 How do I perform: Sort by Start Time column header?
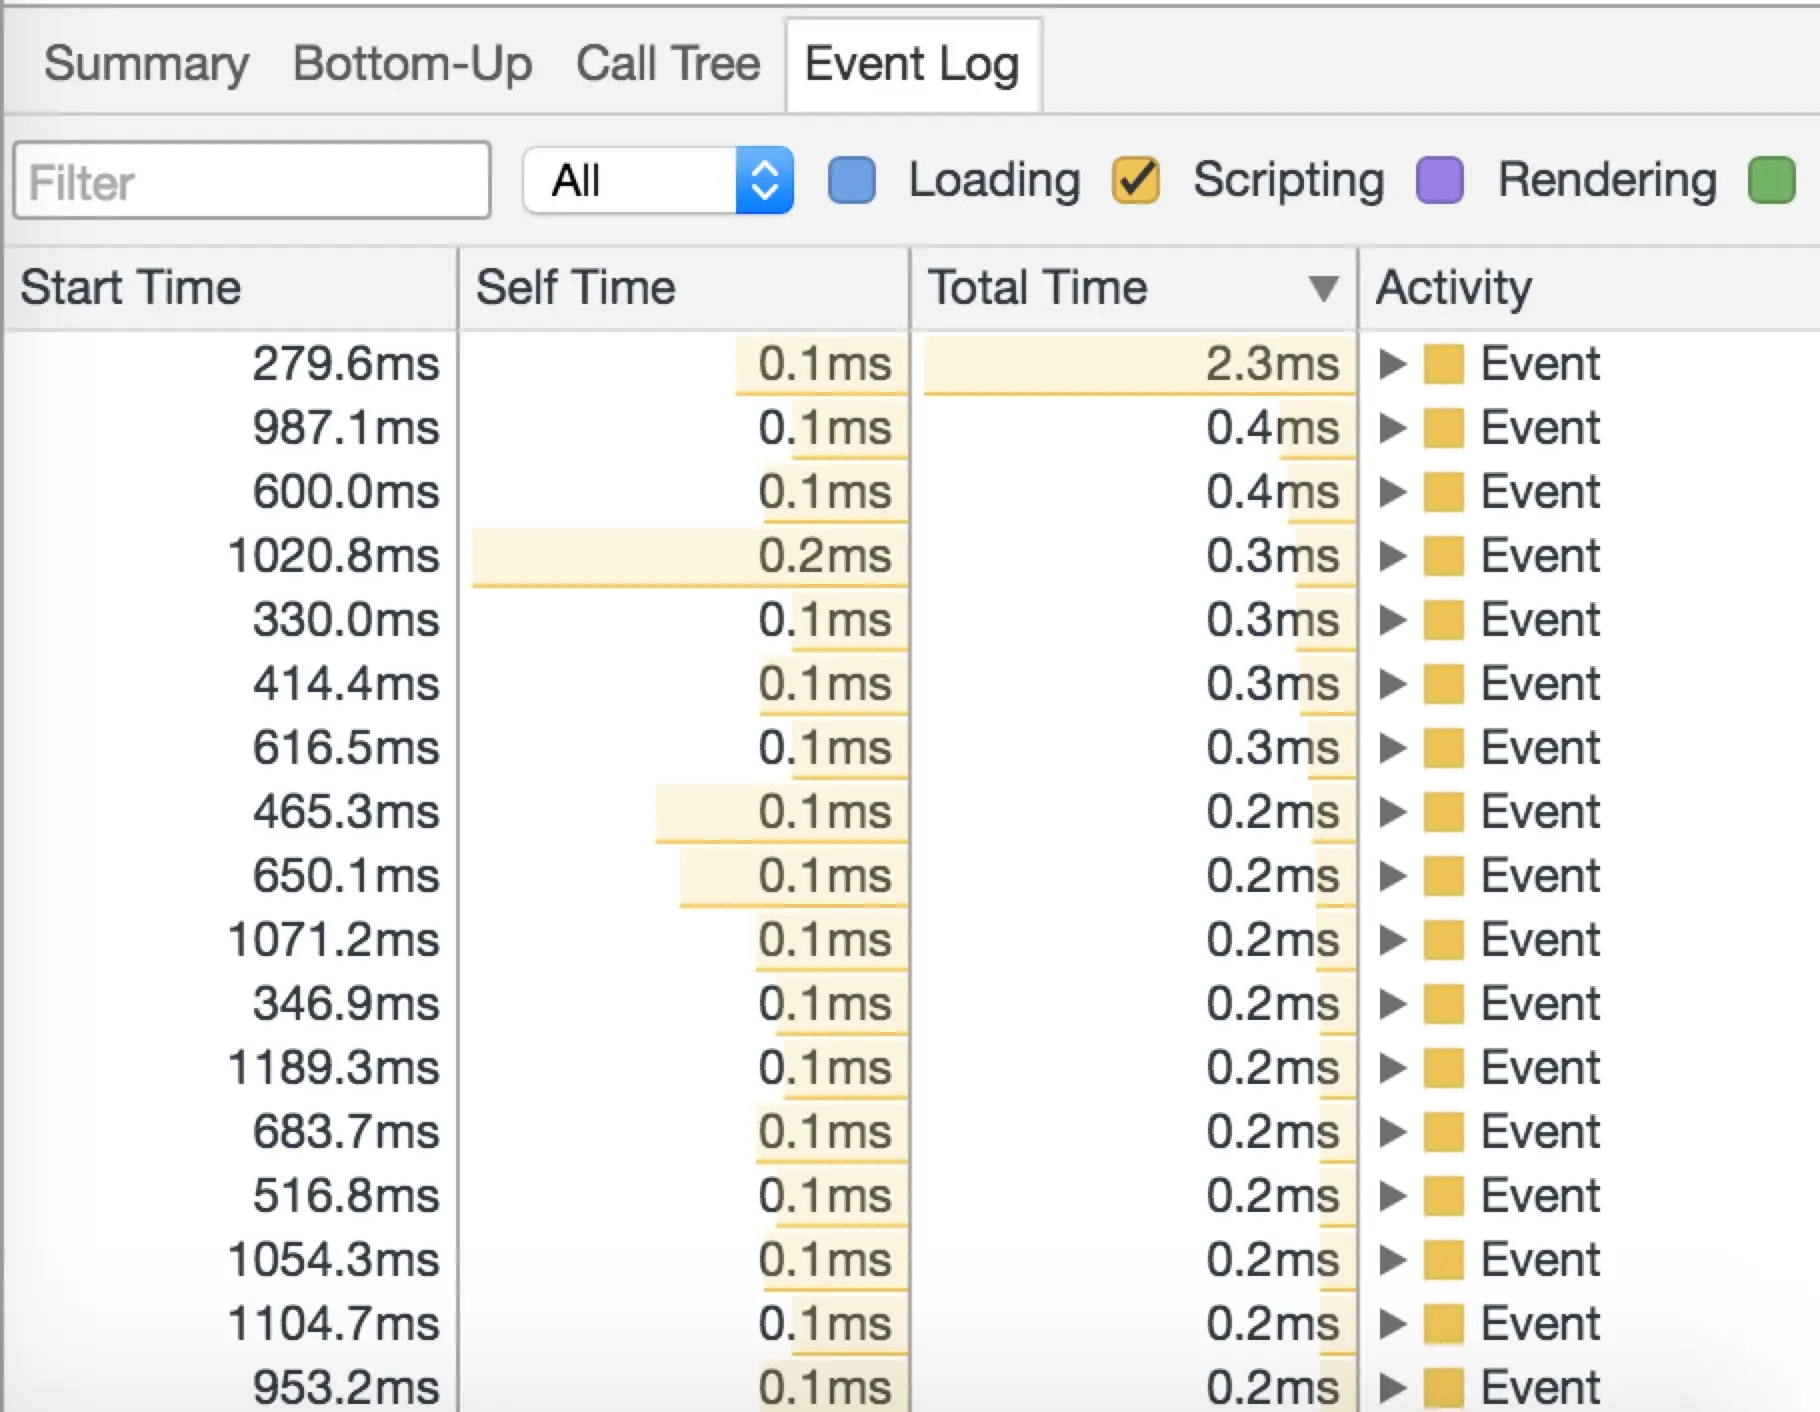131,288
